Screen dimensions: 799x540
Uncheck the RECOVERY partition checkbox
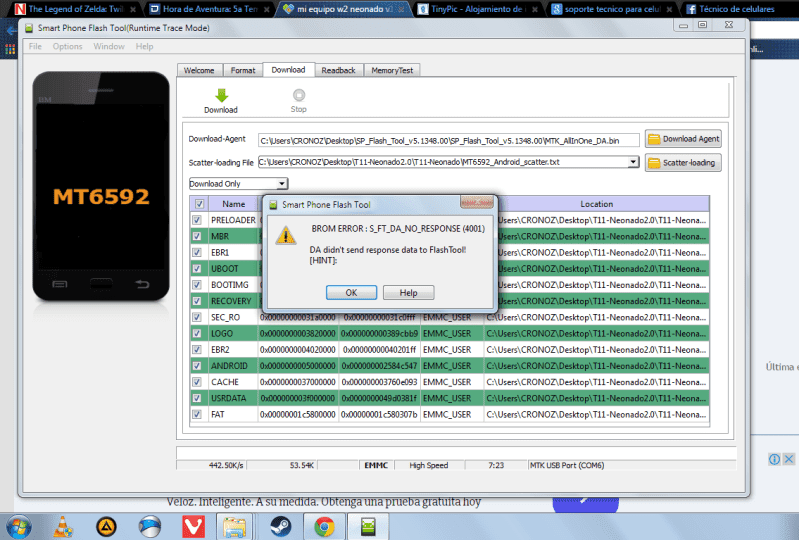coord(197,301)
